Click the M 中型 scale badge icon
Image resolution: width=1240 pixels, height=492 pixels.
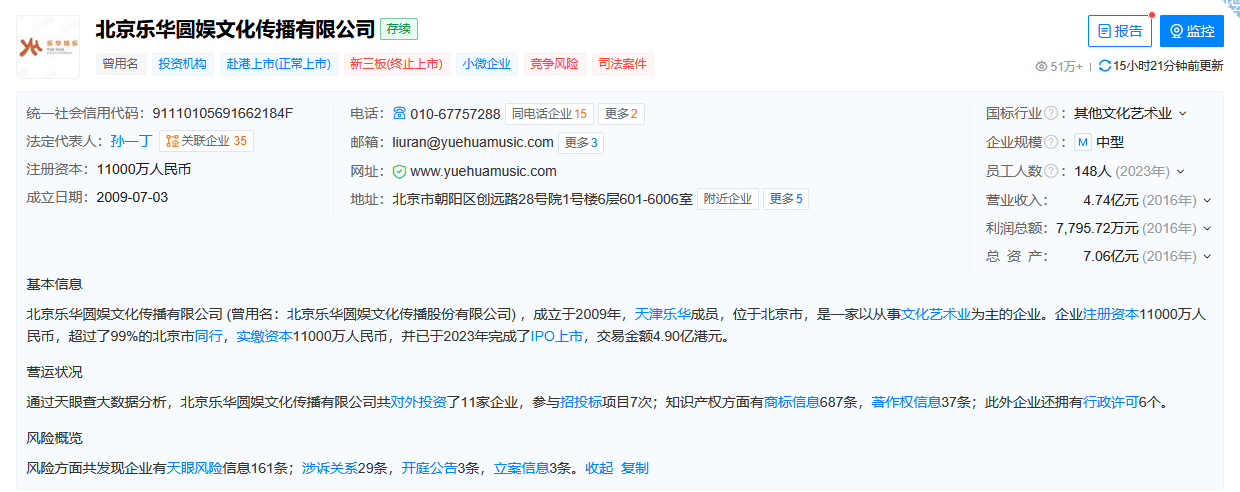click(x=1082, y=142)
